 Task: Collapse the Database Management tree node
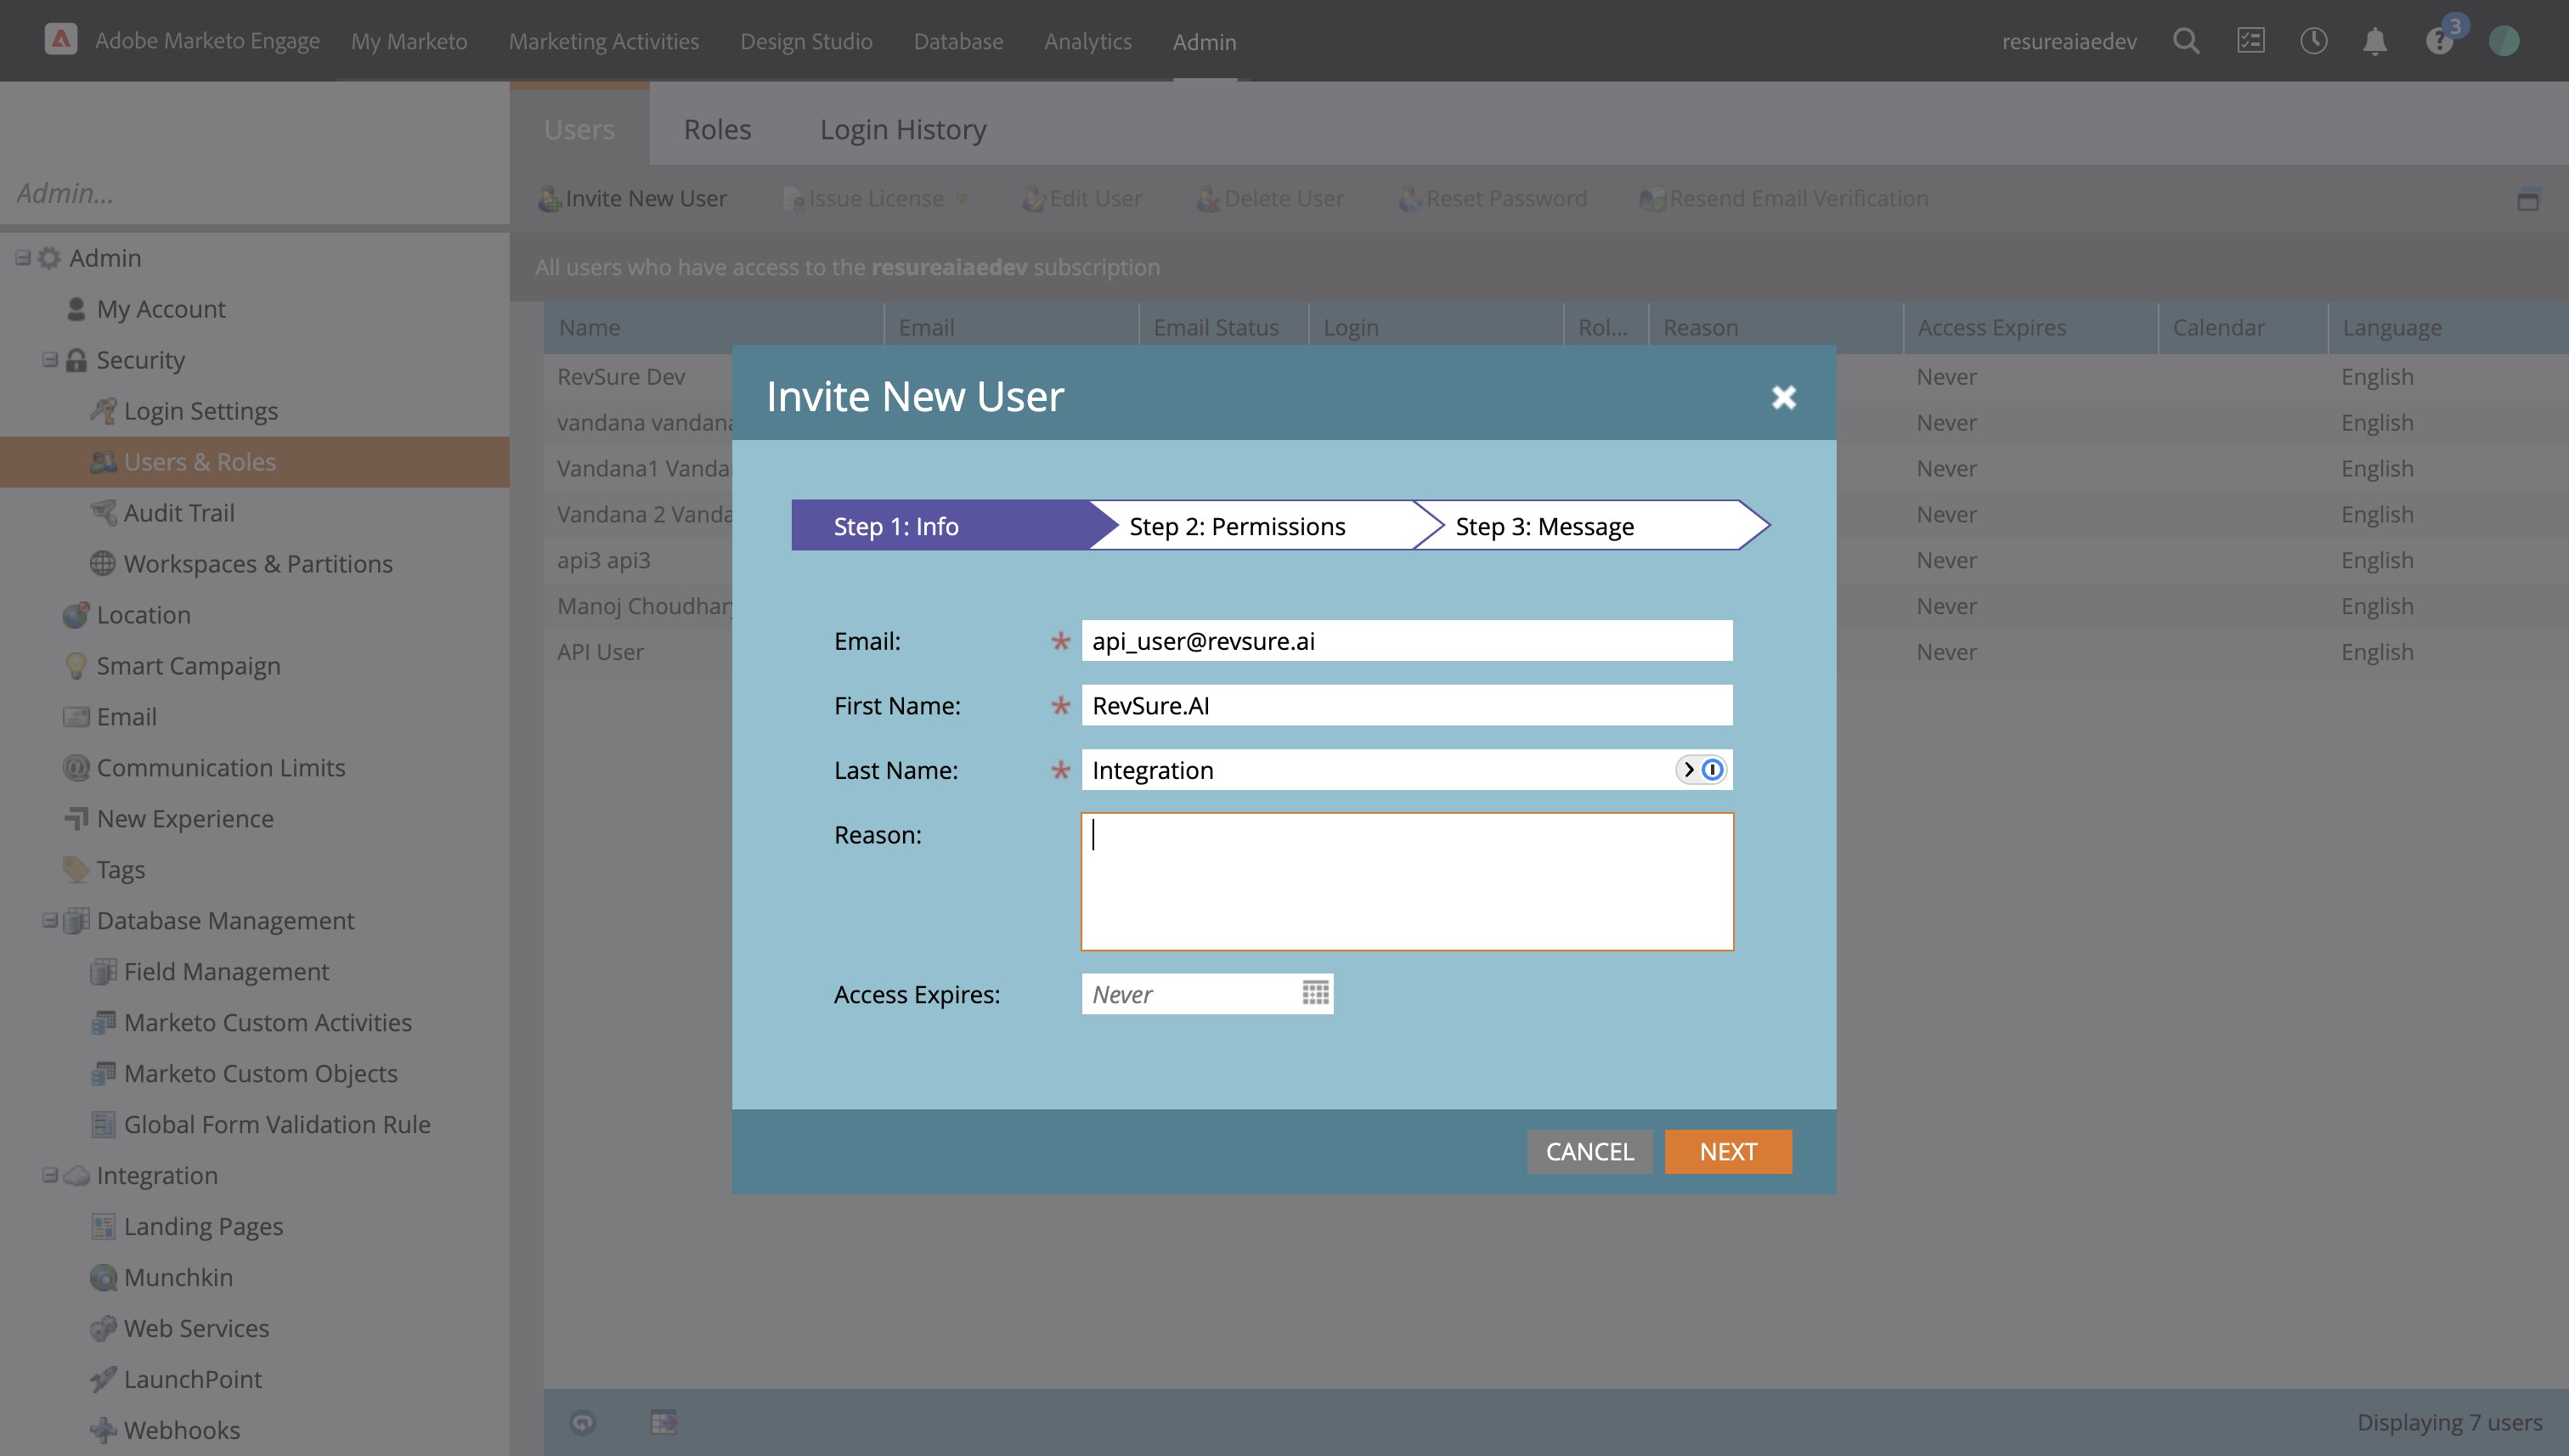49,920
